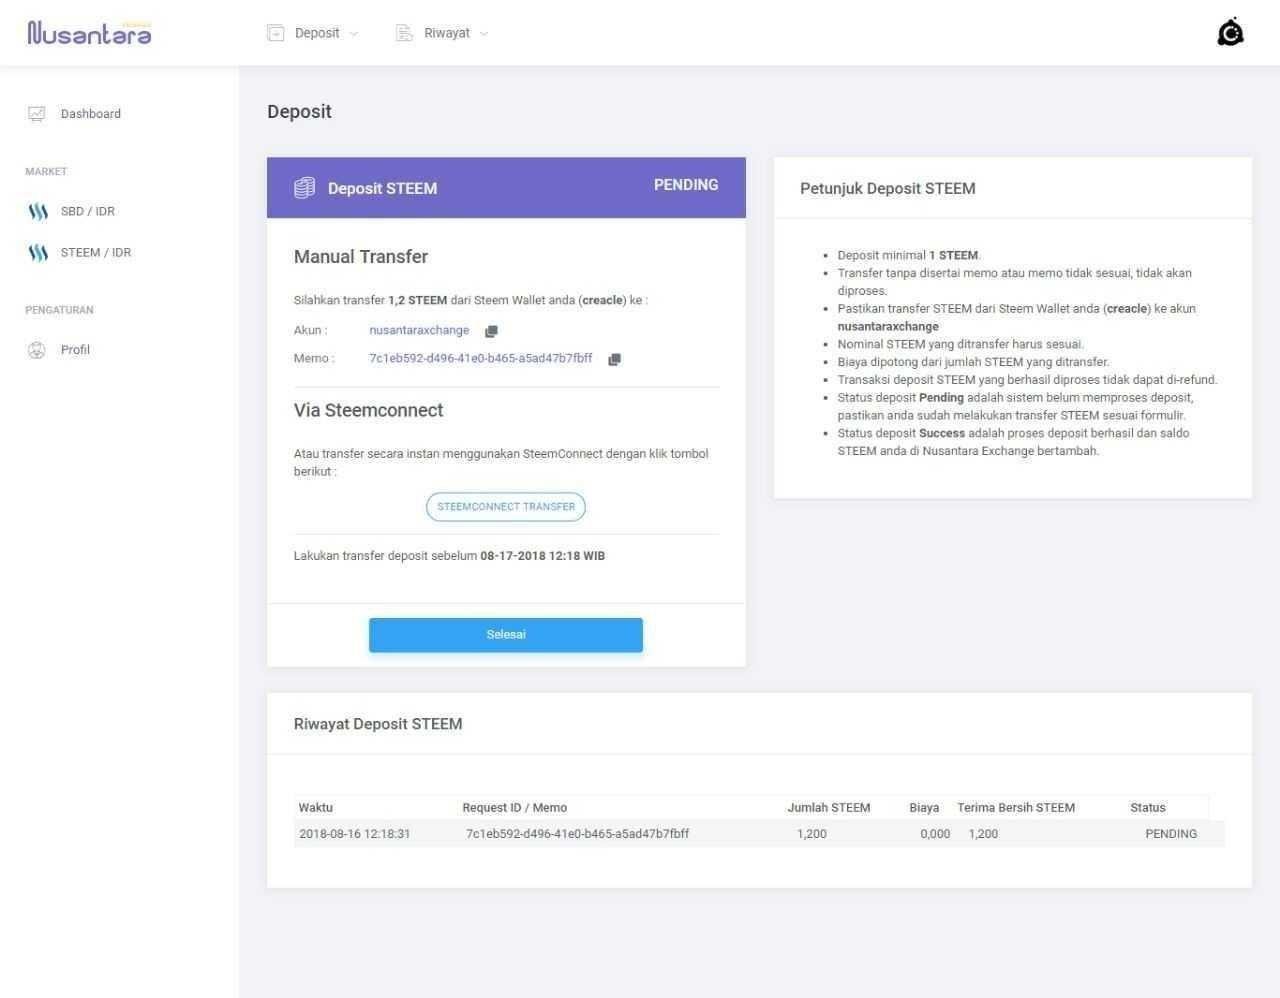Click the PENDING status cell in the table
The width and height of the screenshot is (1280, 998).
(1171, 834)
